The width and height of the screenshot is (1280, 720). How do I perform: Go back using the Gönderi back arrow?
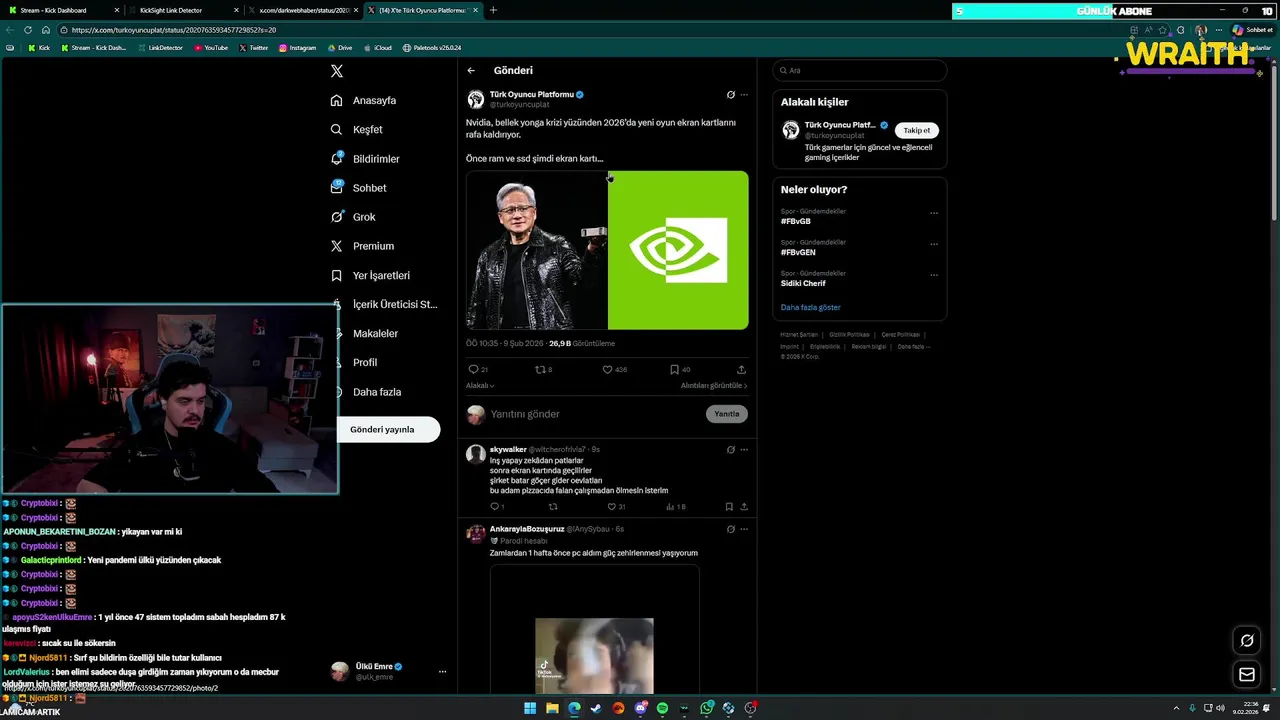[471, 71]
